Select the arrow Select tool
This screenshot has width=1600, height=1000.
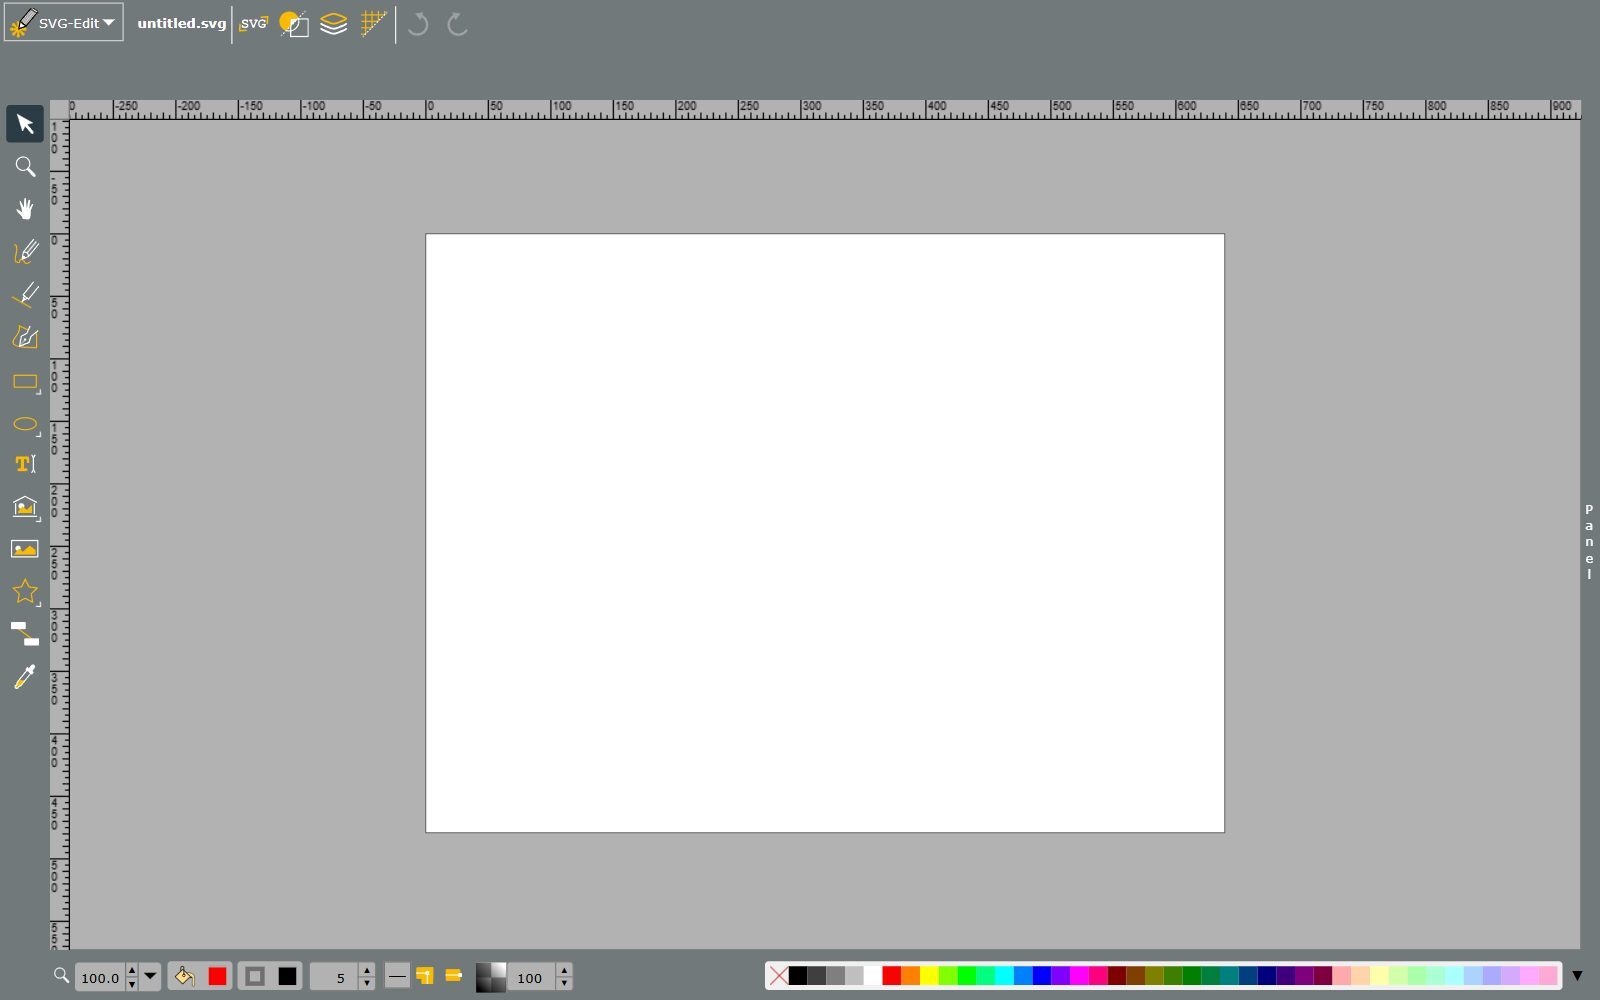coord(25,124)
